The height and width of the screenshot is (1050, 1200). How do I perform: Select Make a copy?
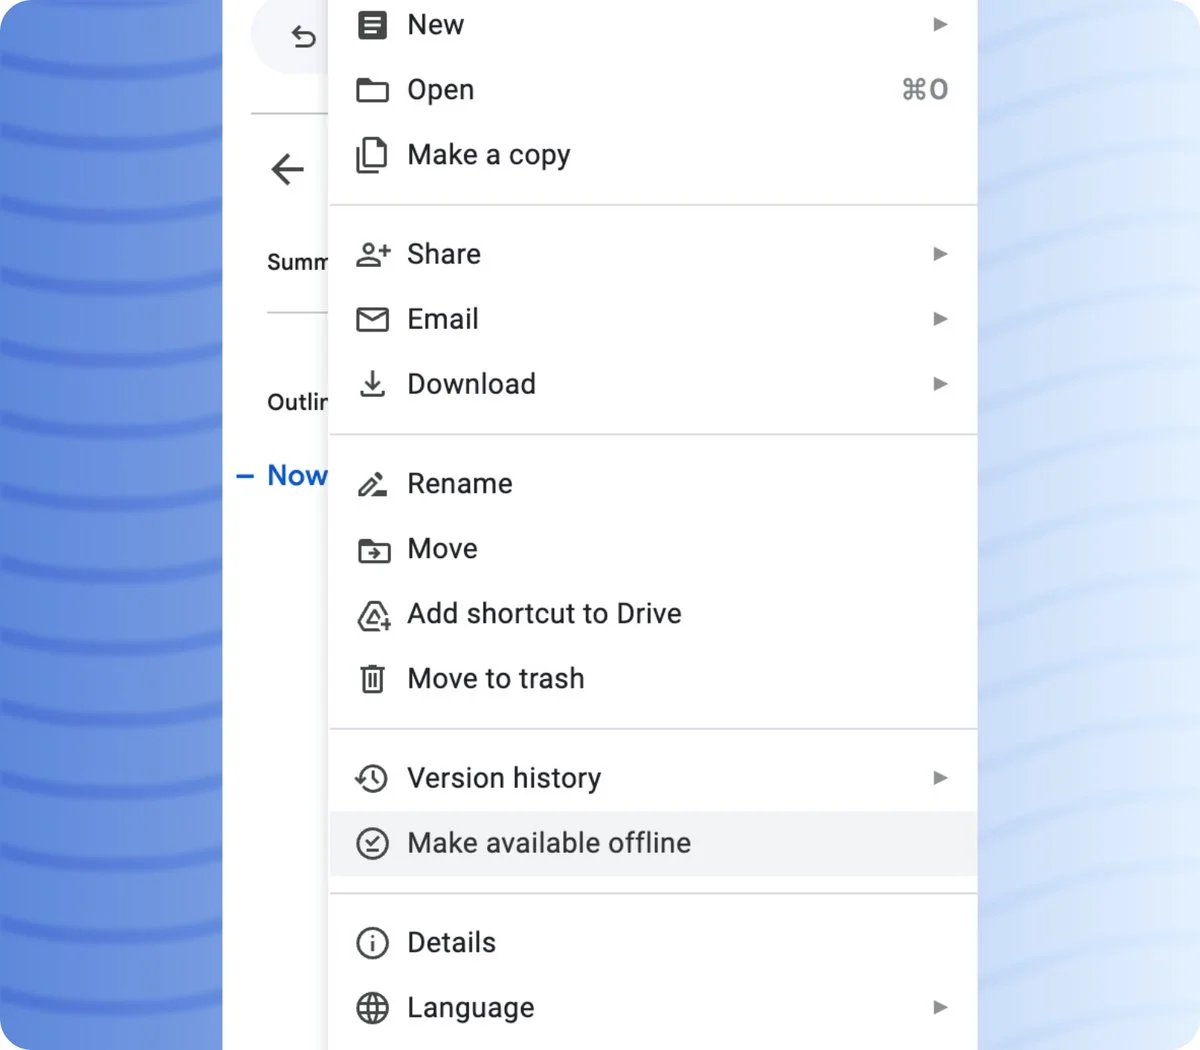pos(488,155)
